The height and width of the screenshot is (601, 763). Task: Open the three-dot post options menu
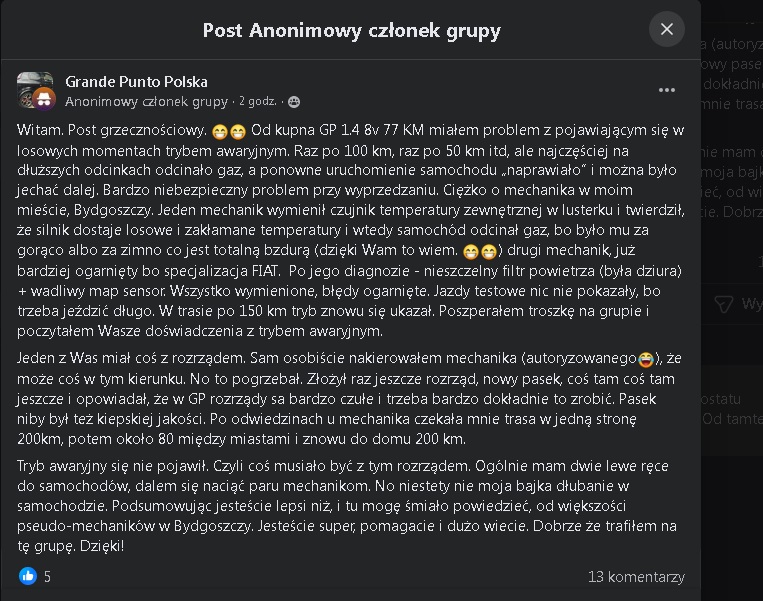pyautogui.click(x=667, y=90)
